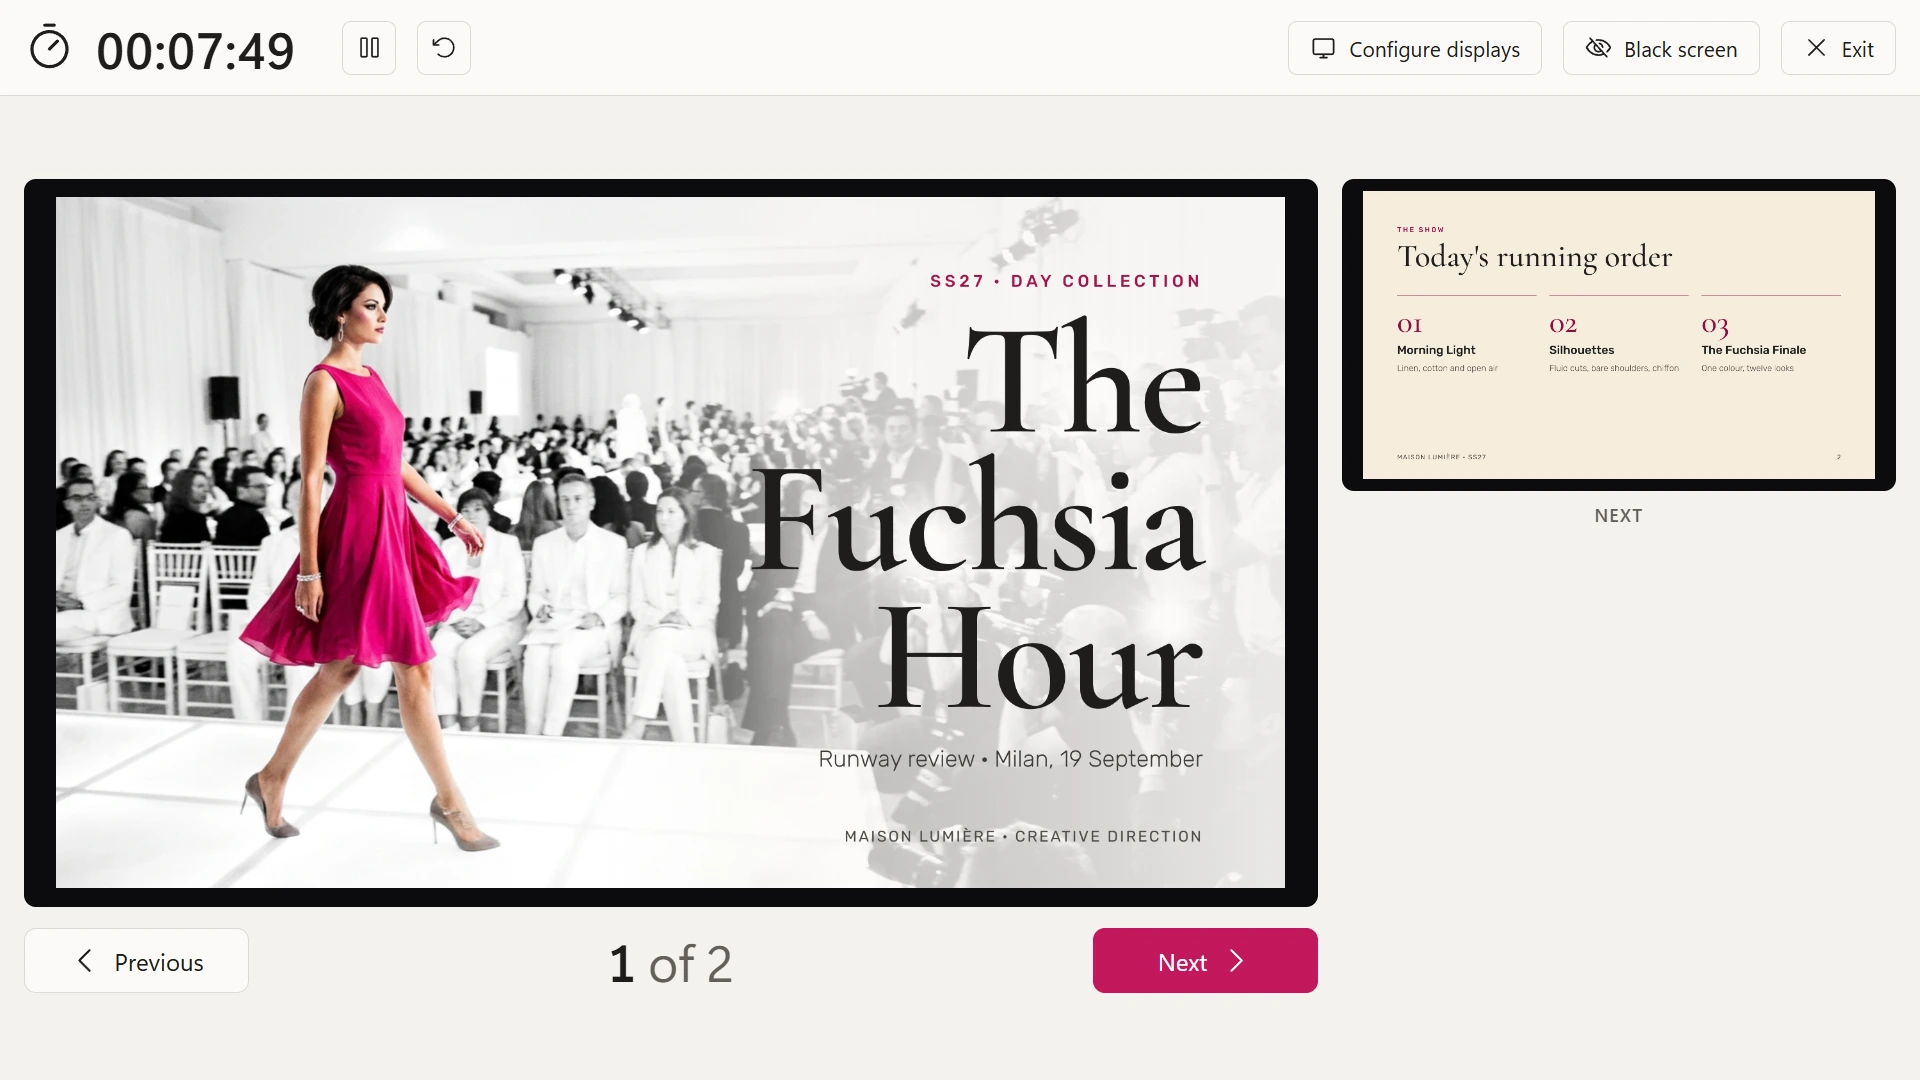Click the stopwatch icon beside the timer
This screenshot has width=1920, height=1080.
pos(49,48)
